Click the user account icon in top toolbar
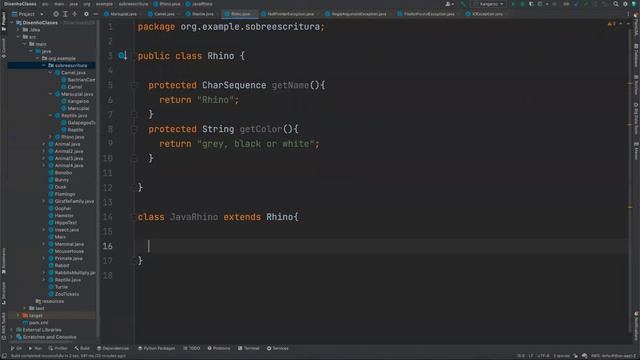 point(449,4)
